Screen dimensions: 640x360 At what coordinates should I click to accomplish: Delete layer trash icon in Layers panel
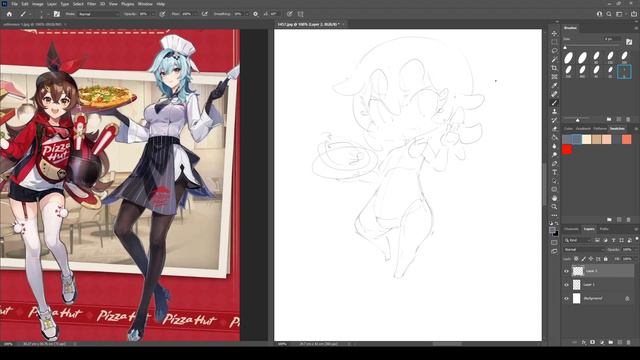pos(629,342)
